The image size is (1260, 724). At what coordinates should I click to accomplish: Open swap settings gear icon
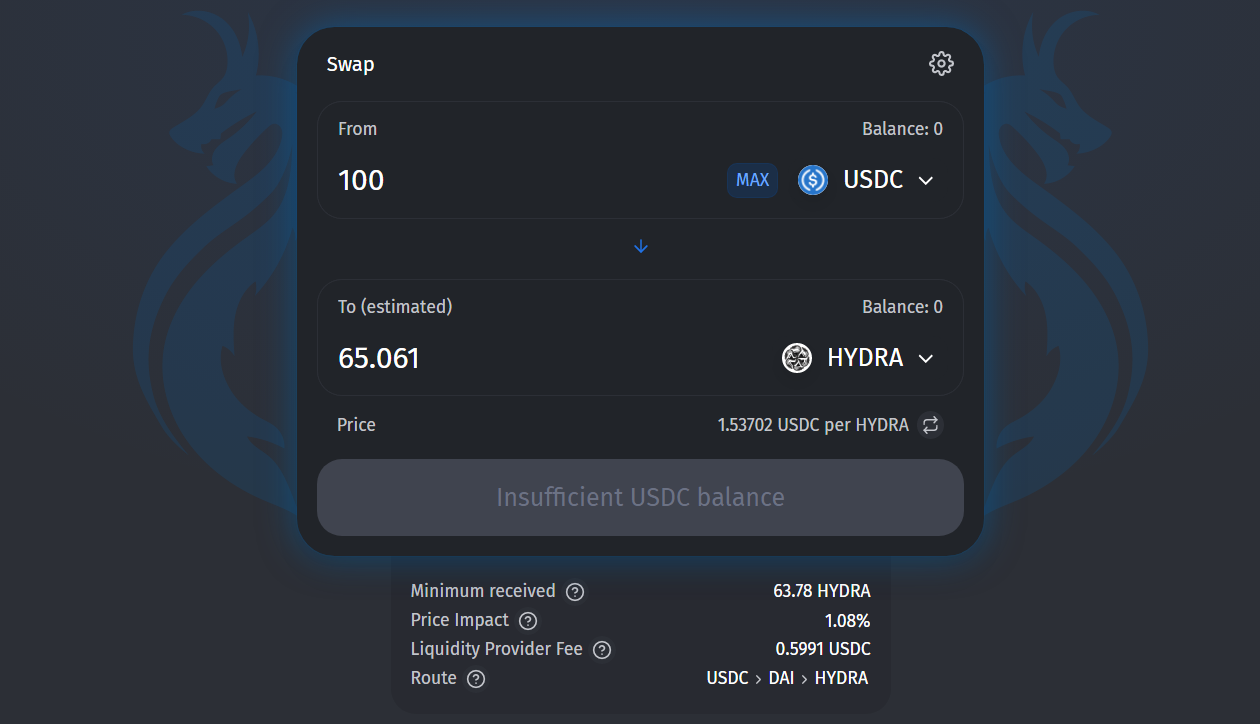click(941, 64)
